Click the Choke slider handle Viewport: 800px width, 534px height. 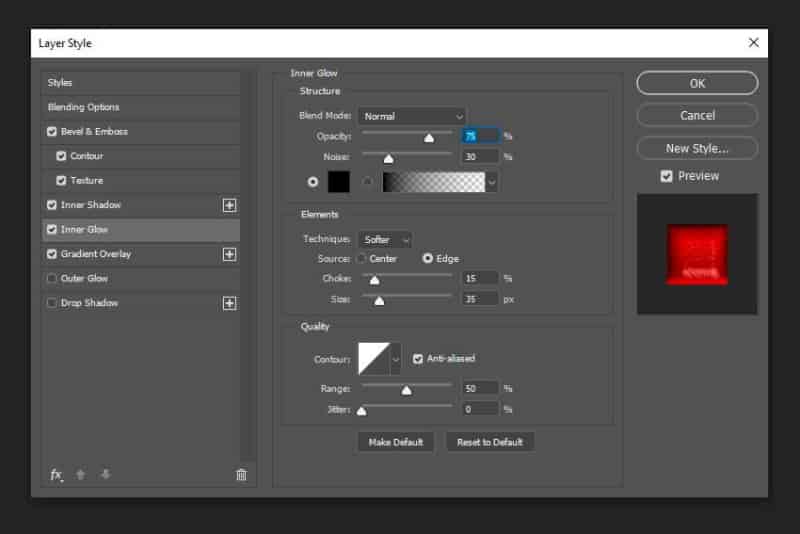point(374,281)
